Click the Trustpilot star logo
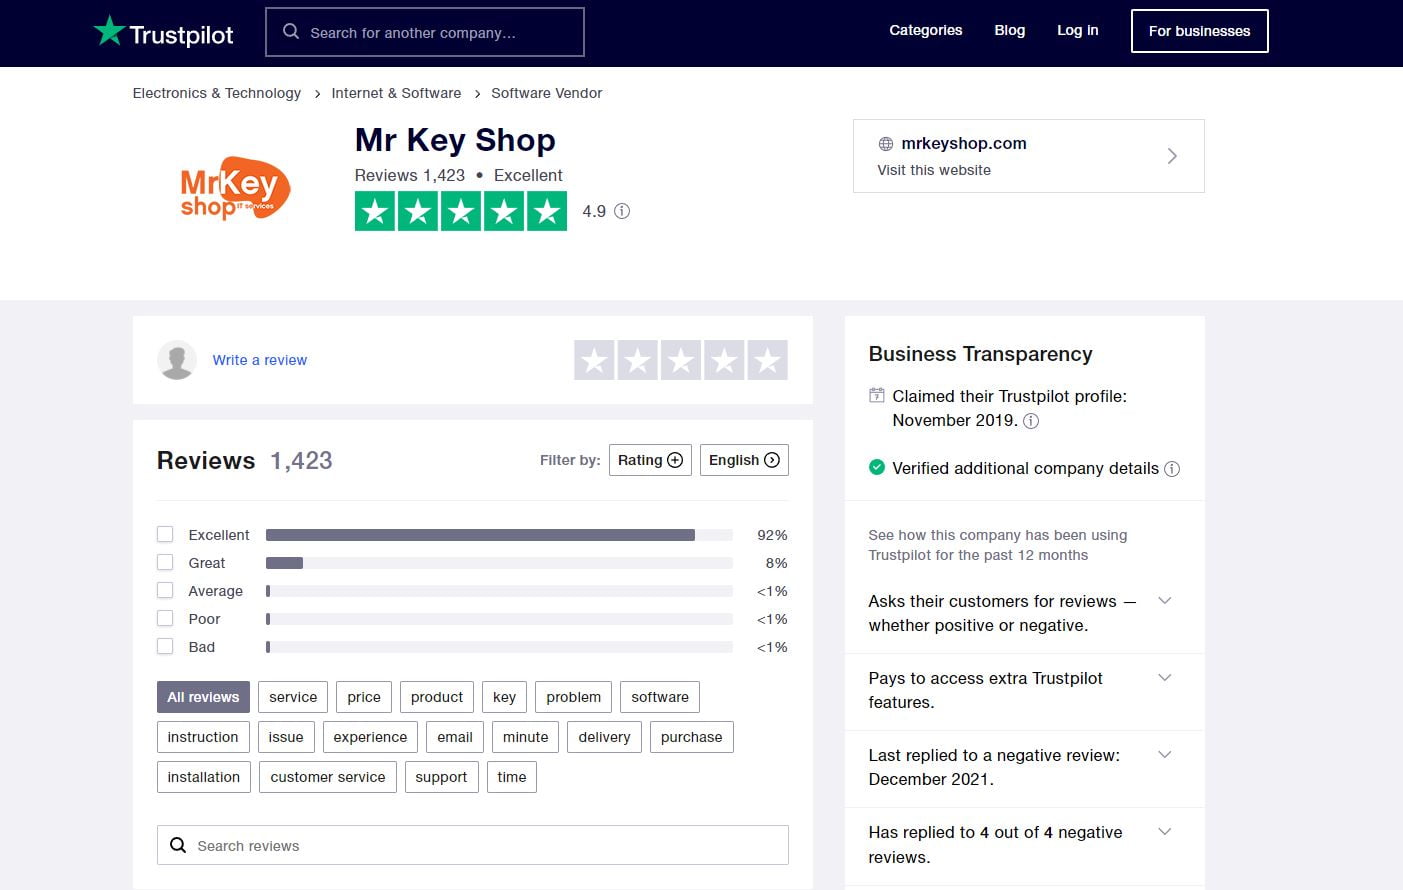The image size is (1403, 890). [109, 31]
